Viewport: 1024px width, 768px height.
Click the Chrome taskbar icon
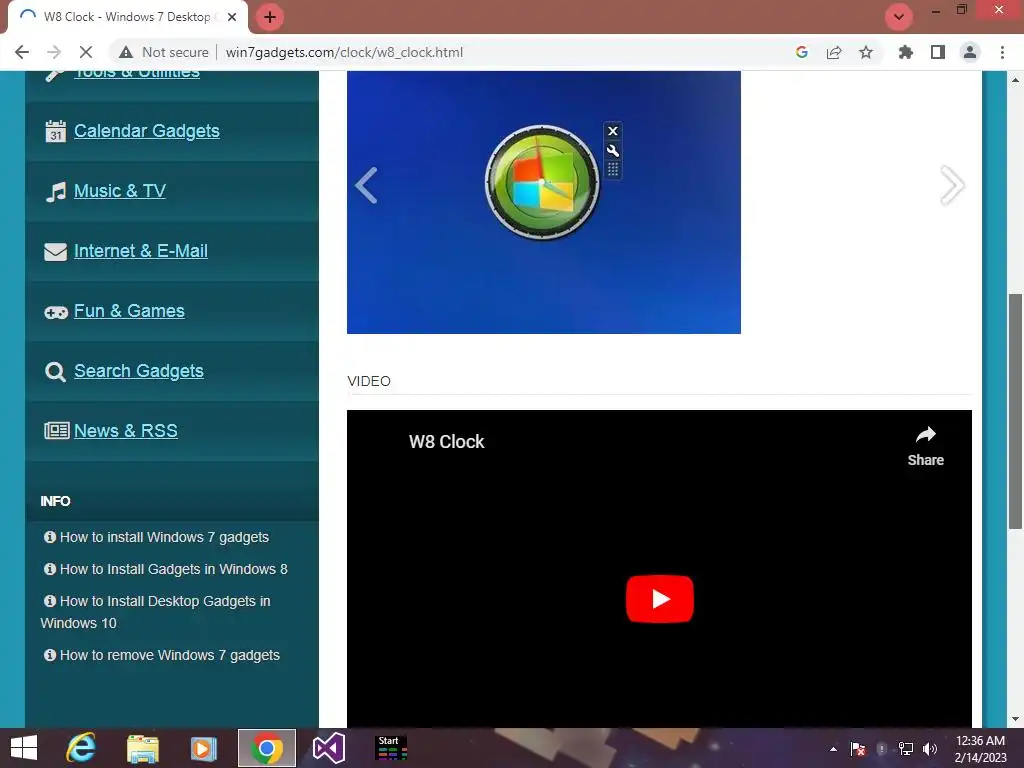(266, 748)
